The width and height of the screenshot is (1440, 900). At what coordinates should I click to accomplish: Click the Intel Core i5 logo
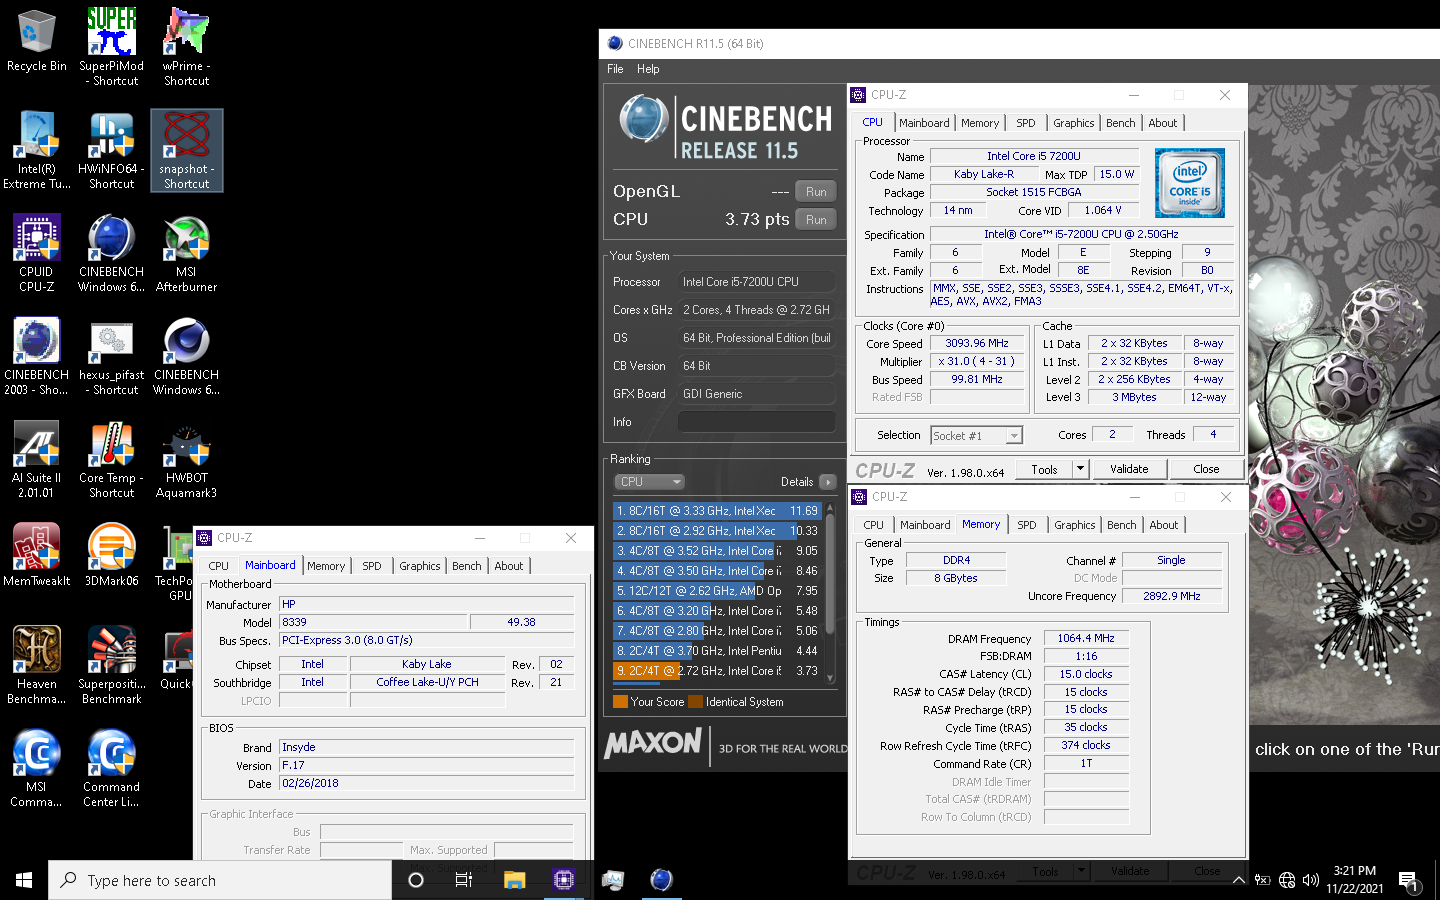tap(1190, 183)
